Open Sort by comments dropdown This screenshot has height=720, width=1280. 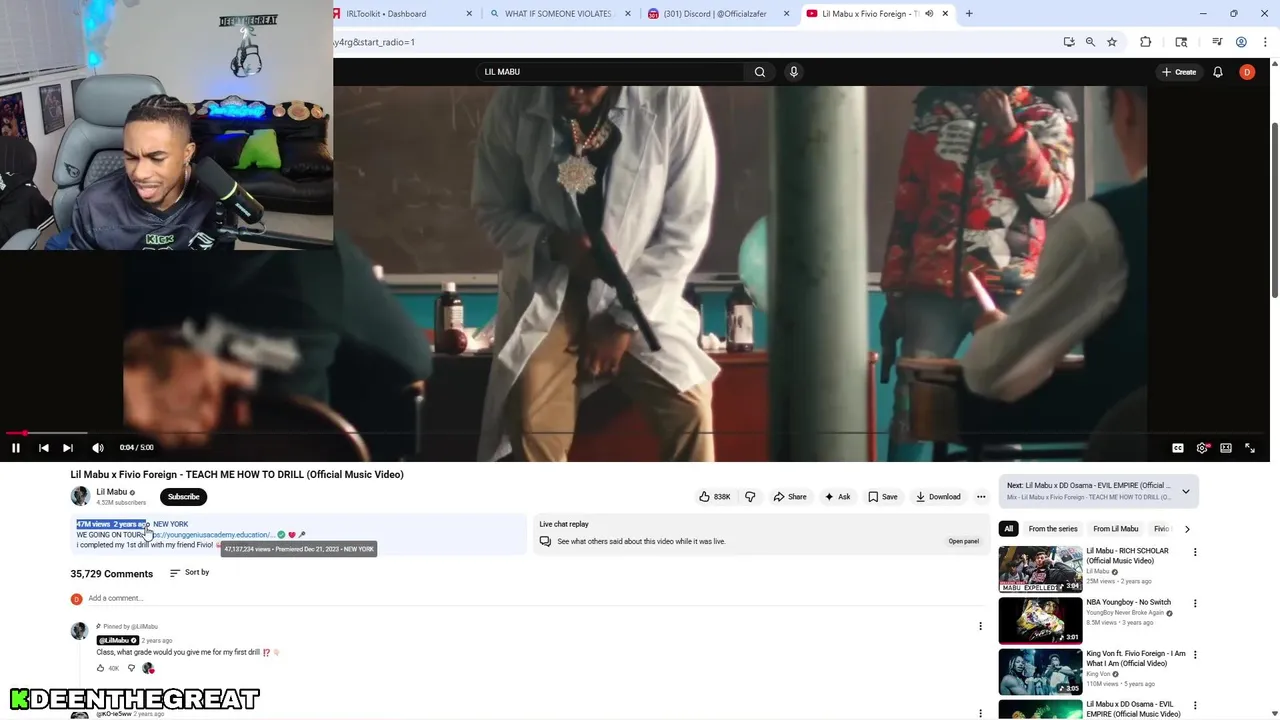pyautogui.click(x=189, y=573)
